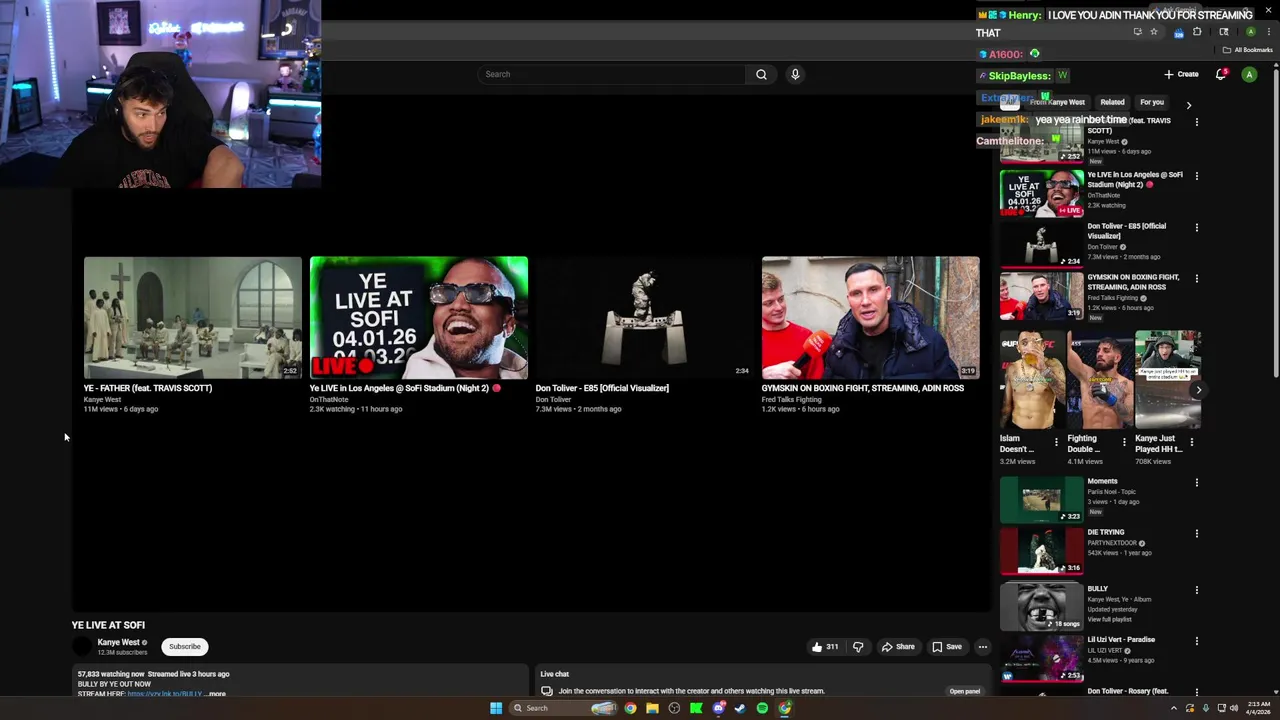This screenshot has height=720, width=1280.
Task: Select the For you chip
Action: [1152, 102]
